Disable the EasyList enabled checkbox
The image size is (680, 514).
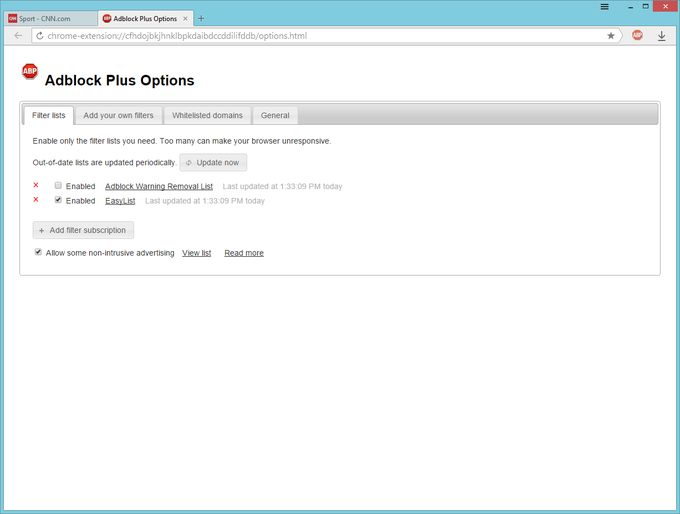tap(58, 200)
